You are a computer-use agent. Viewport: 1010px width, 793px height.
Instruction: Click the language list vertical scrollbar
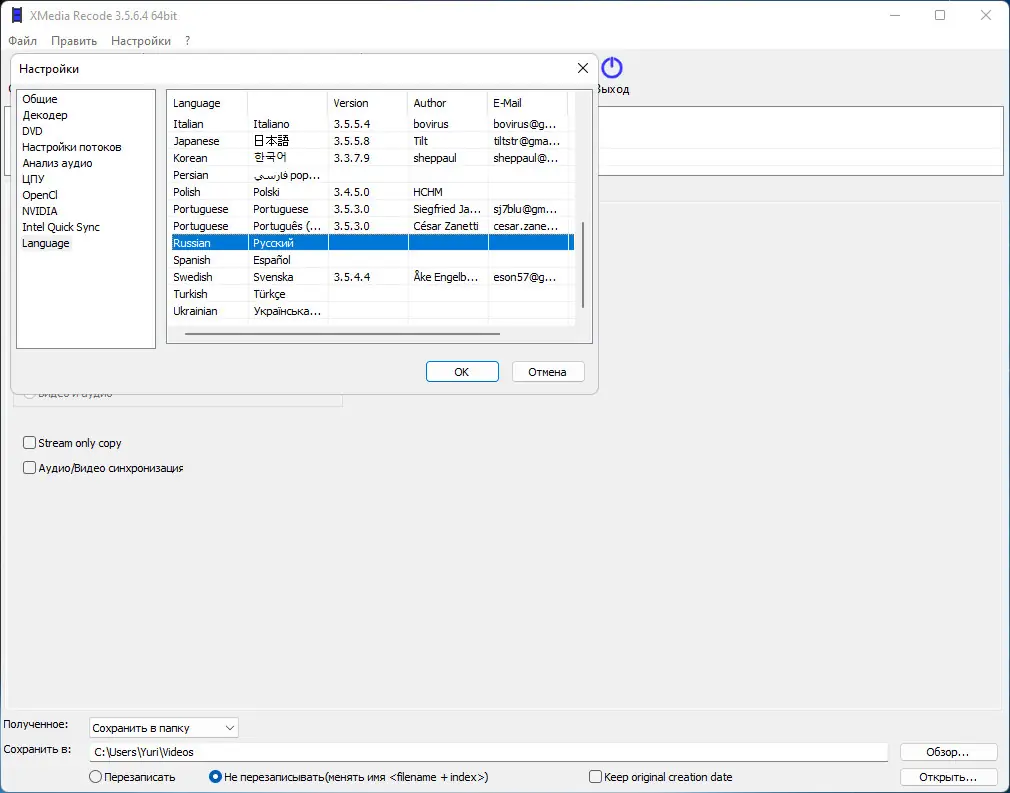[583, 265]
